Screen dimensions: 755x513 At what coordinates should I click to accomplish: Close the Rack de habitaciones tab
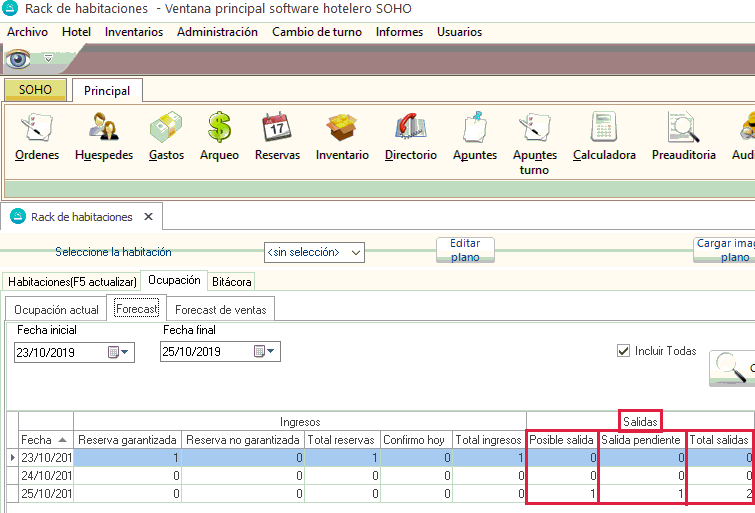point(148,216)
